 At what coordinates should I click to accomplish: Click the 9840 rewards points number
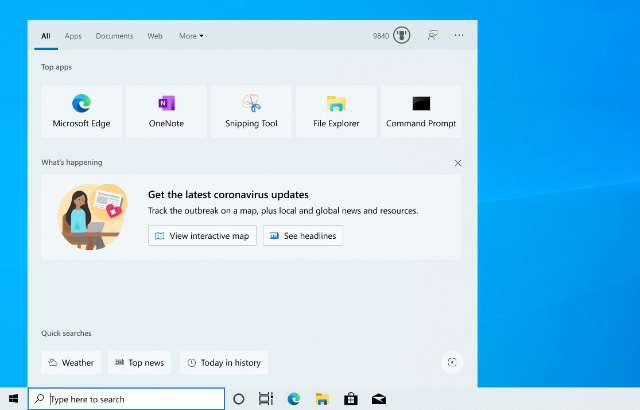tap(380, 36)
